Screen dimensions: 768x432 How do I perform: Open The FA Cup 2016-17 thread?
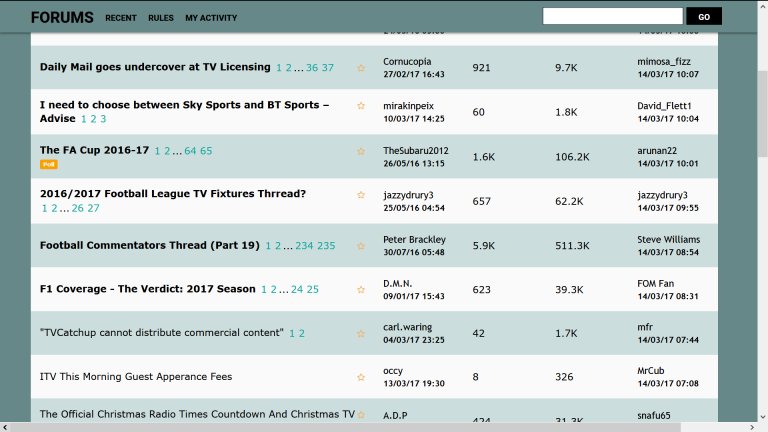pos(94,150)
